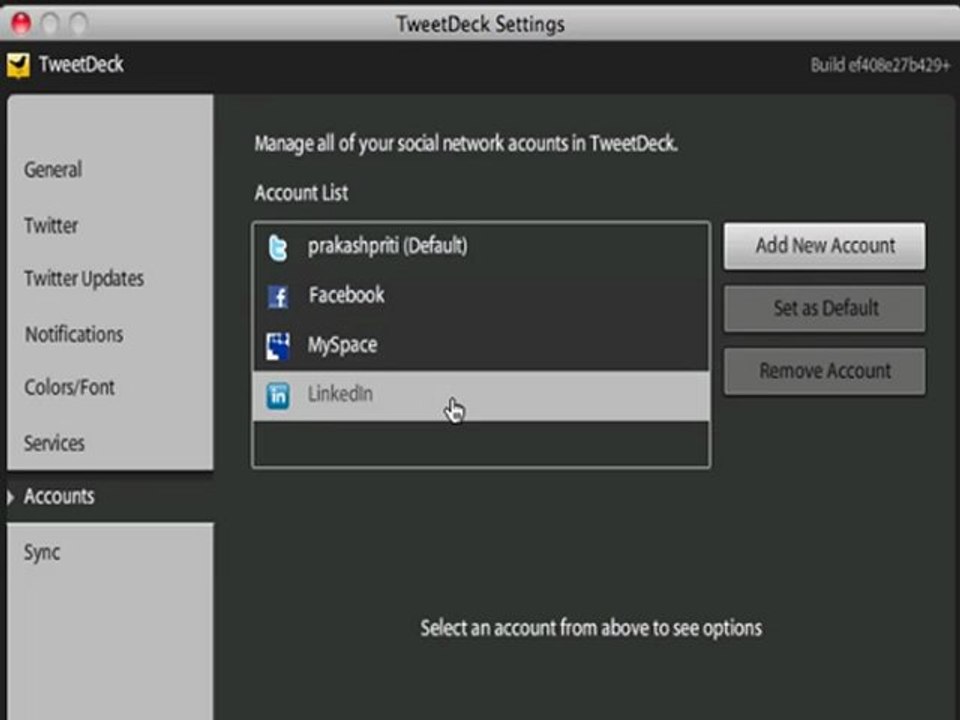The width and height of the screenshot is (960, 720).
Task: Select the prakashpriti (Default) account row
Action: tap(481, 247)
